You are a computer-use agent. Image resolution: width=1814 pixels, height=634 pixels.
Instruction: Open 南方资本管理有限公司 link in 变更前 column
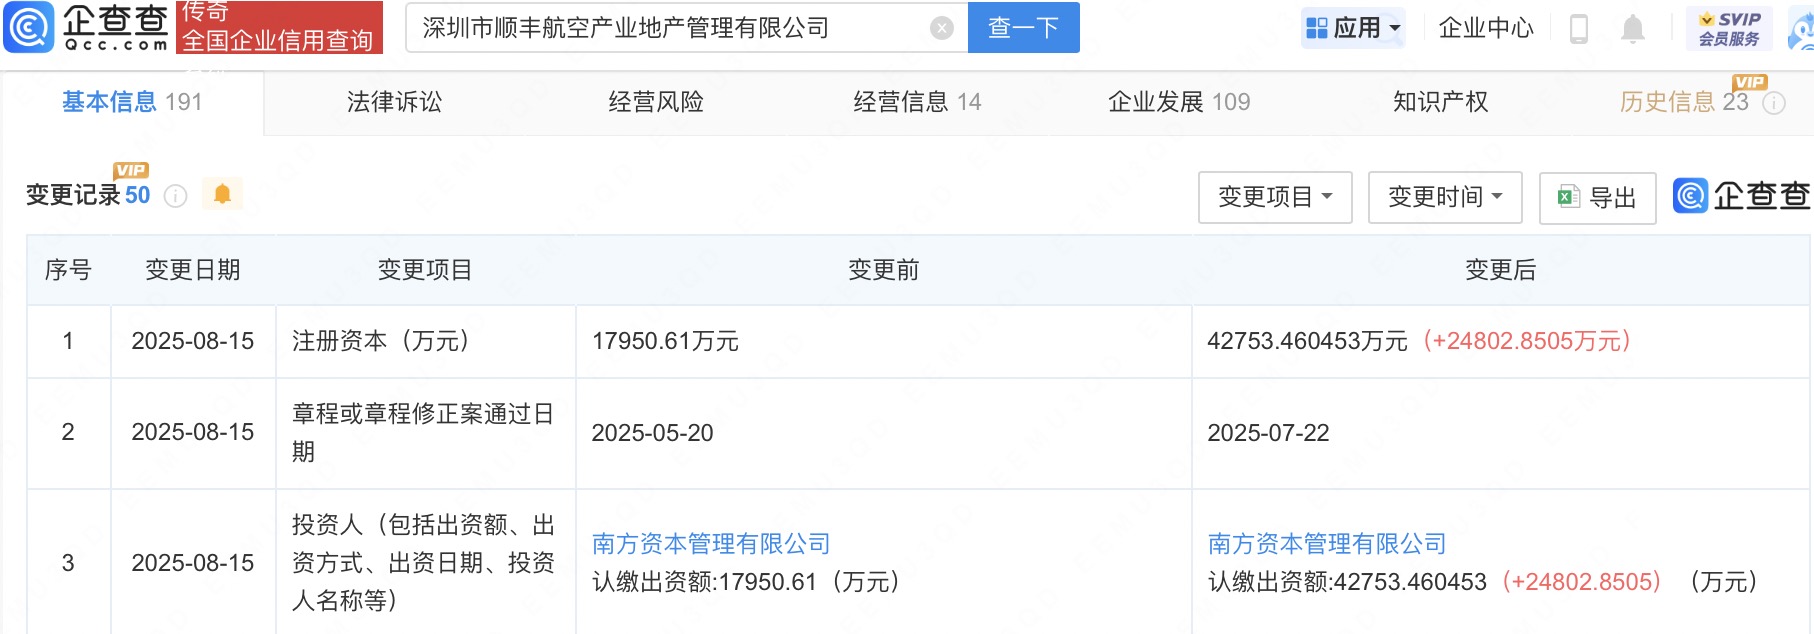click(711, 544)
